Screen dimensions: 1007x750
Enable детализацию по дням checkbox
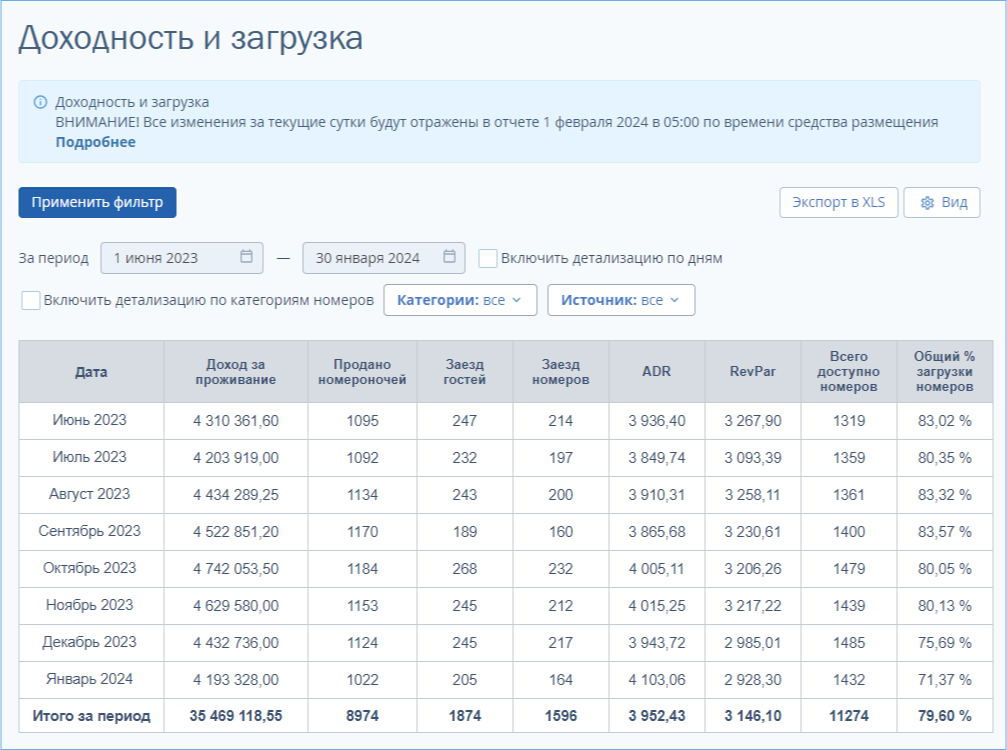[487, 258]
